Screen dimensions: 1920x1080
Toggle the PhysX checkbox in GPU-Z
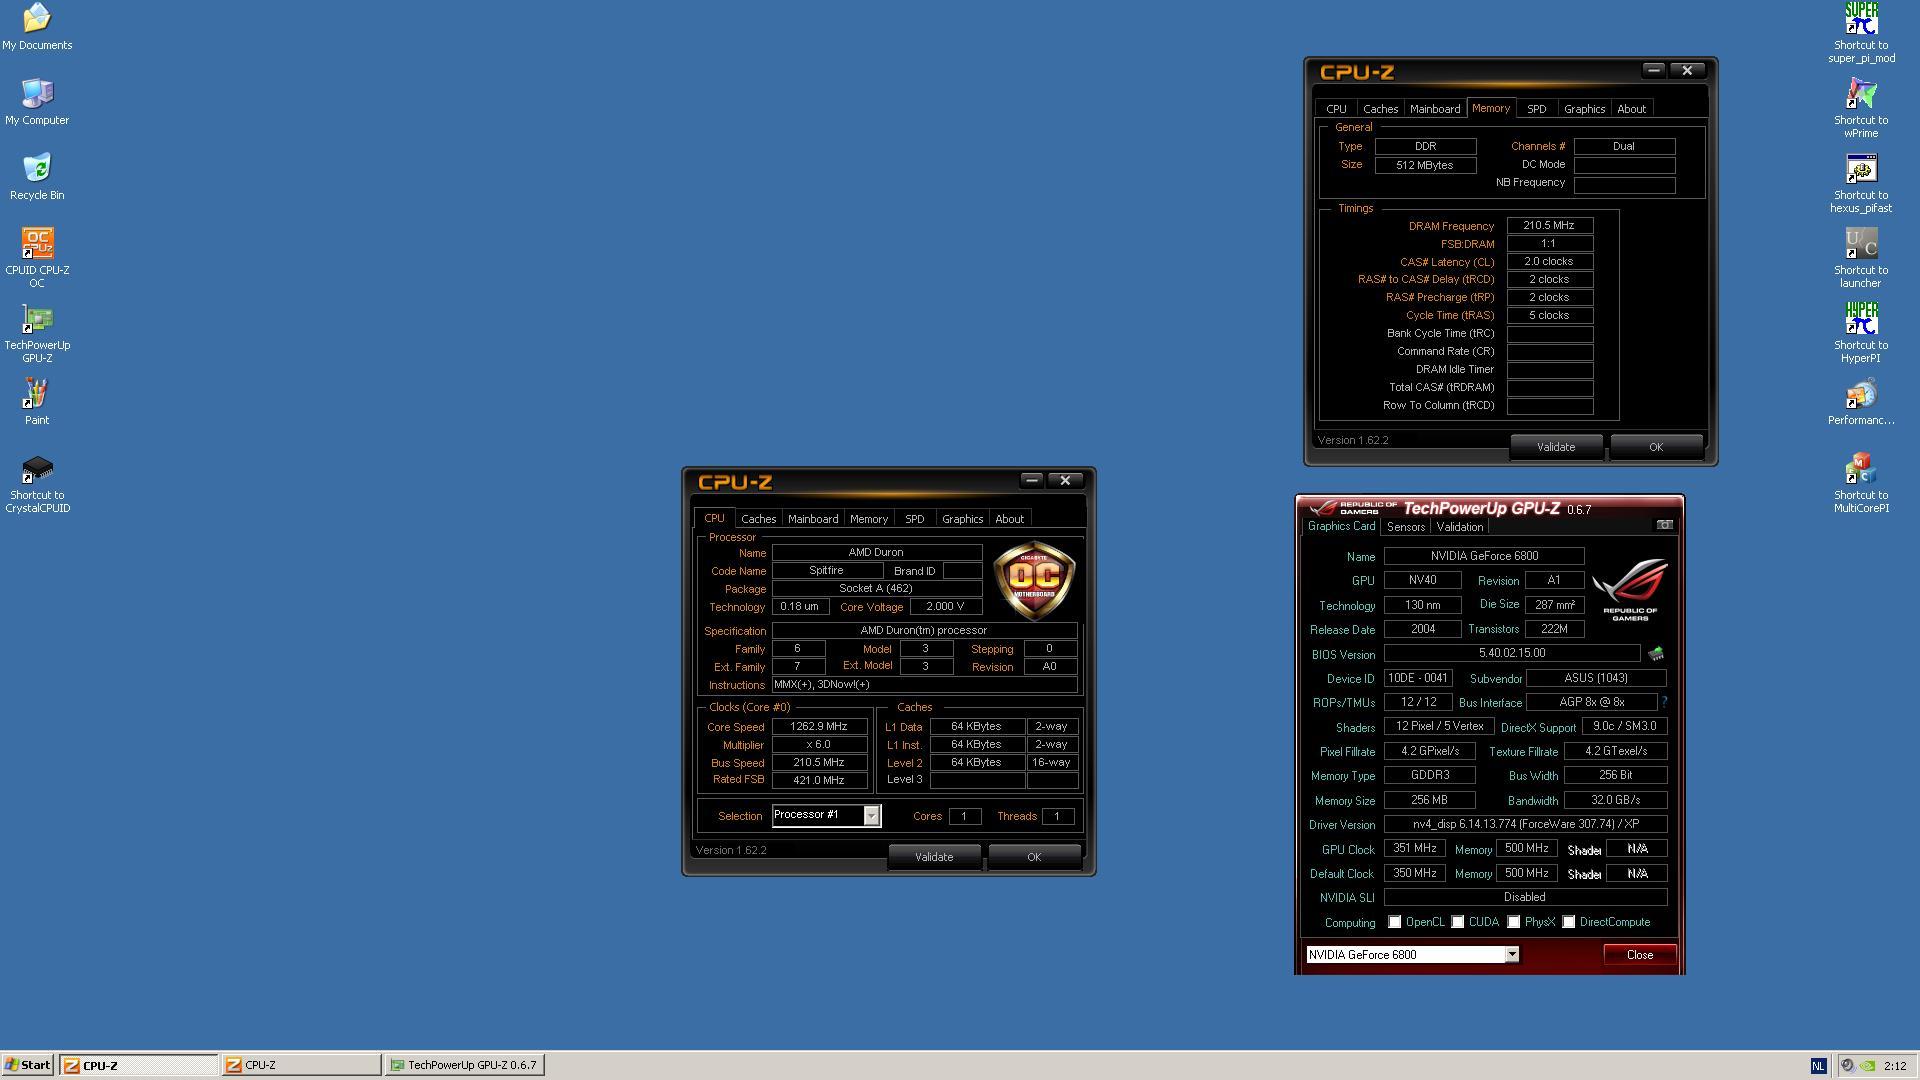tap(1514, 922)
